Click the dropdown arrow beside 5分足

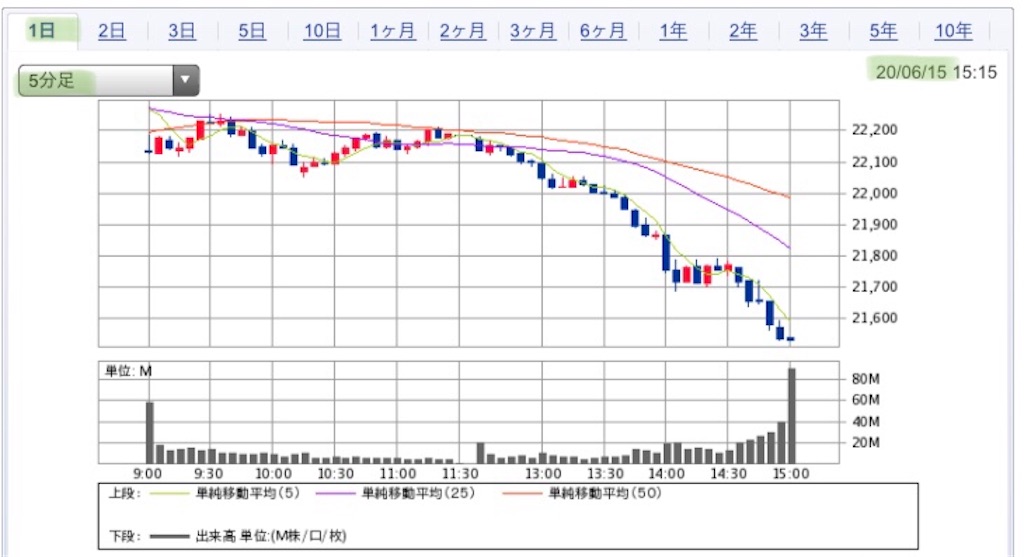[185, 80]
